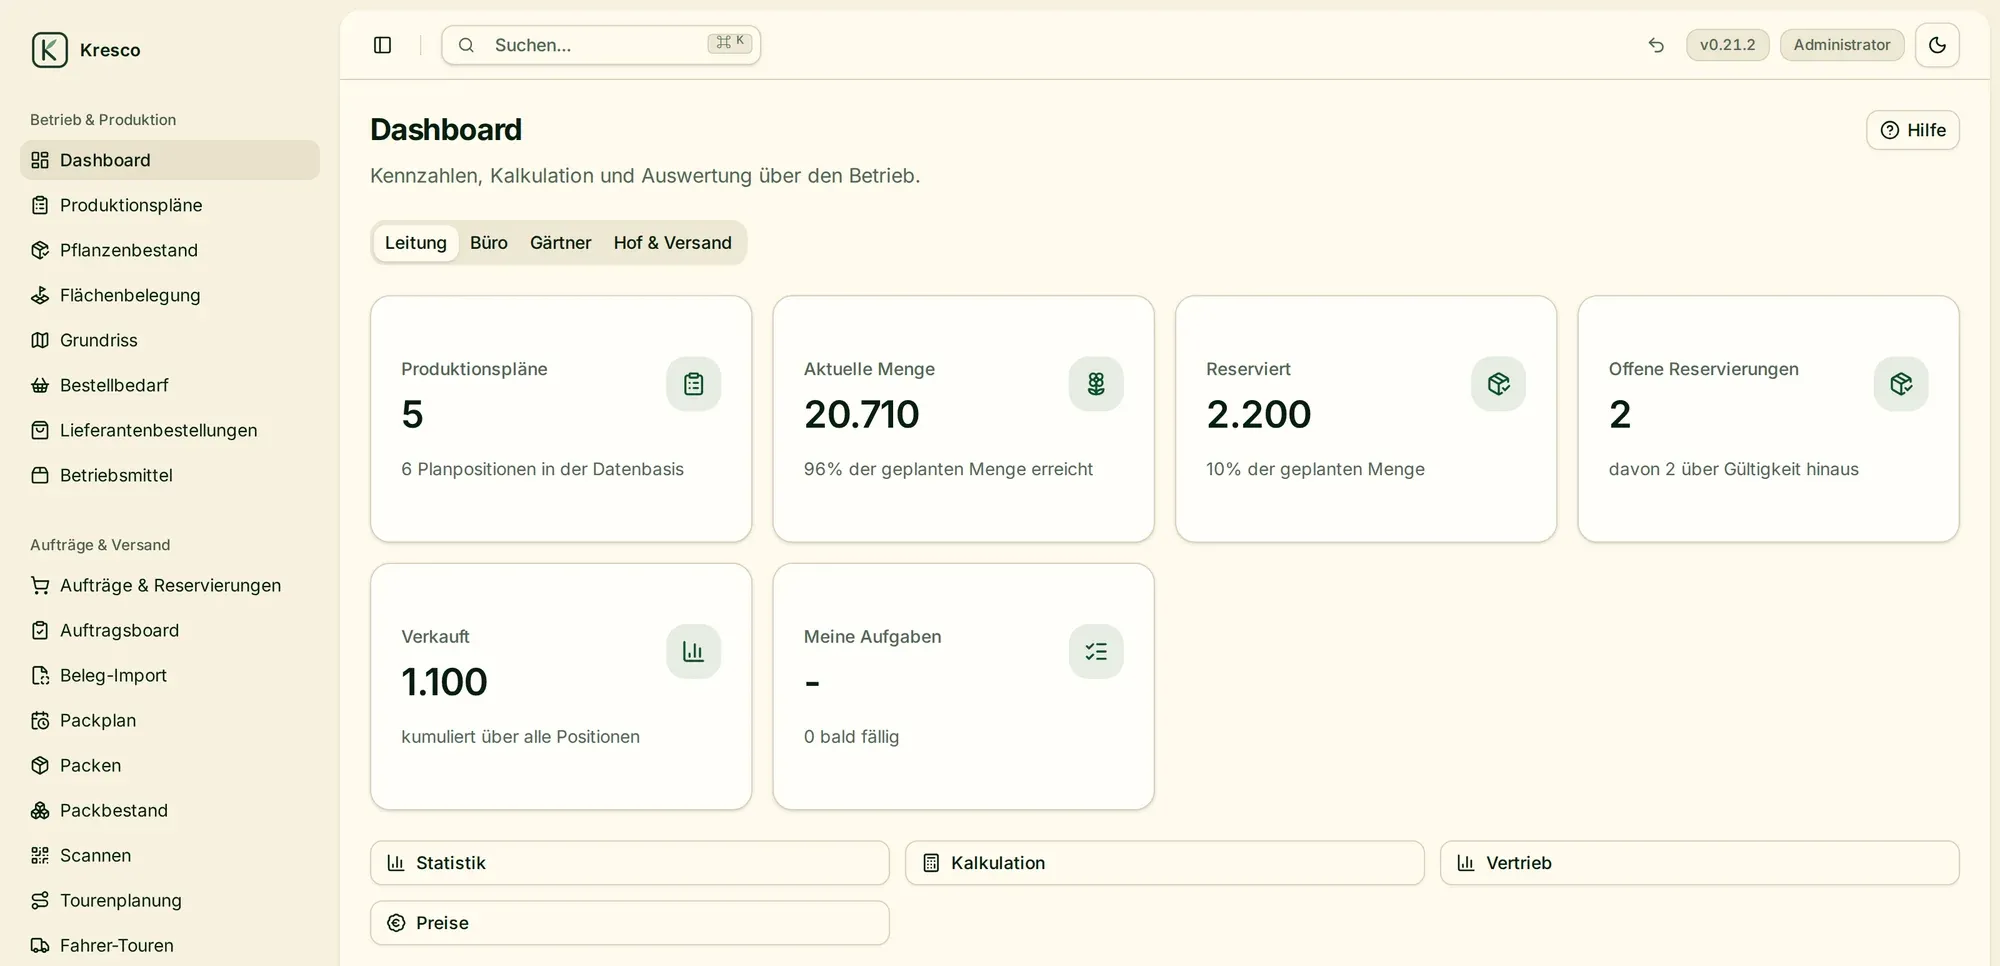This screenshot has width=2000, height=966.
Task: Open Produktionspläne in the sidebar
Action: pyautogui.click(x=170, y=205)
